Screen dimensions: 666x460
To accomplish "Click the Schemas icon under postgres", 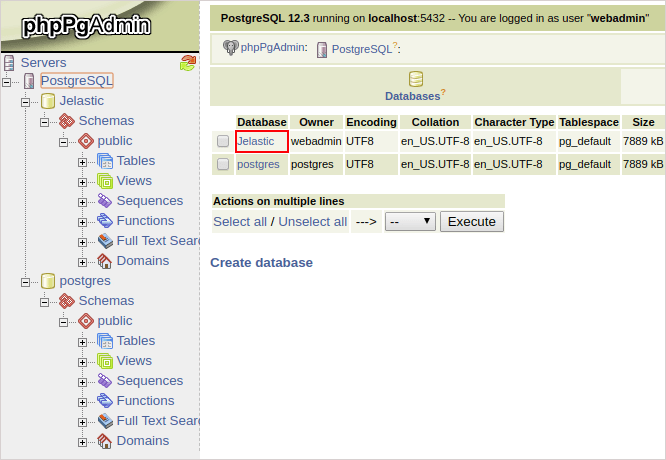I will (67, 301).
